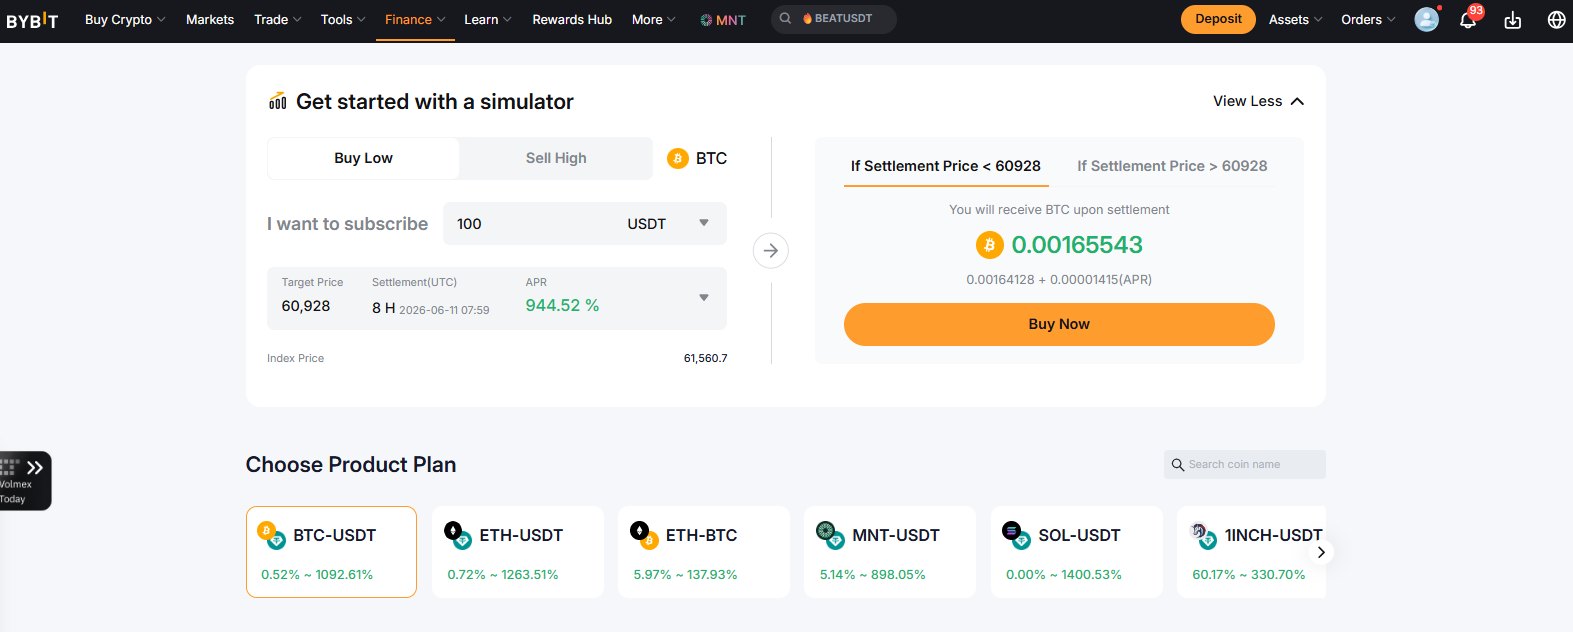Click the 0.00165543 BTC amount
The width and height of the screenshot is (1573, 632).
click(x=1077, y=245)
